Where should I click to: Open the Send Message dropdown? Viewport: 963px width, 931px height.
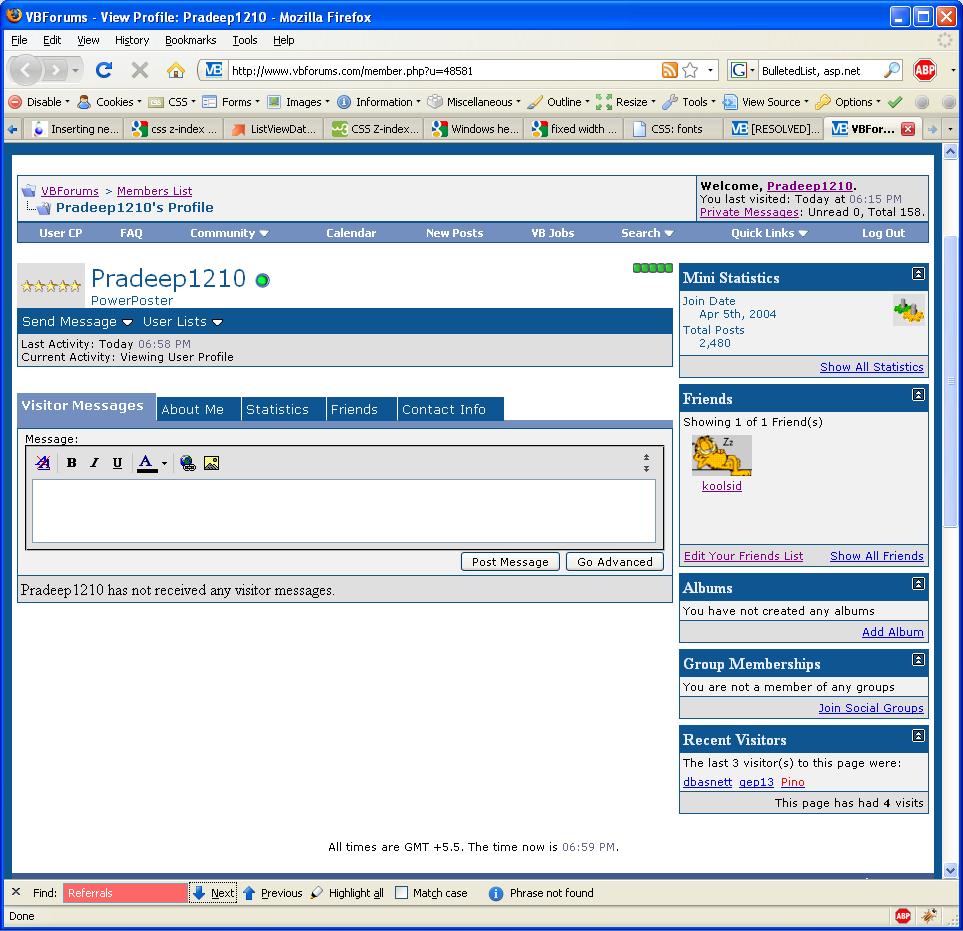[77, 322]
